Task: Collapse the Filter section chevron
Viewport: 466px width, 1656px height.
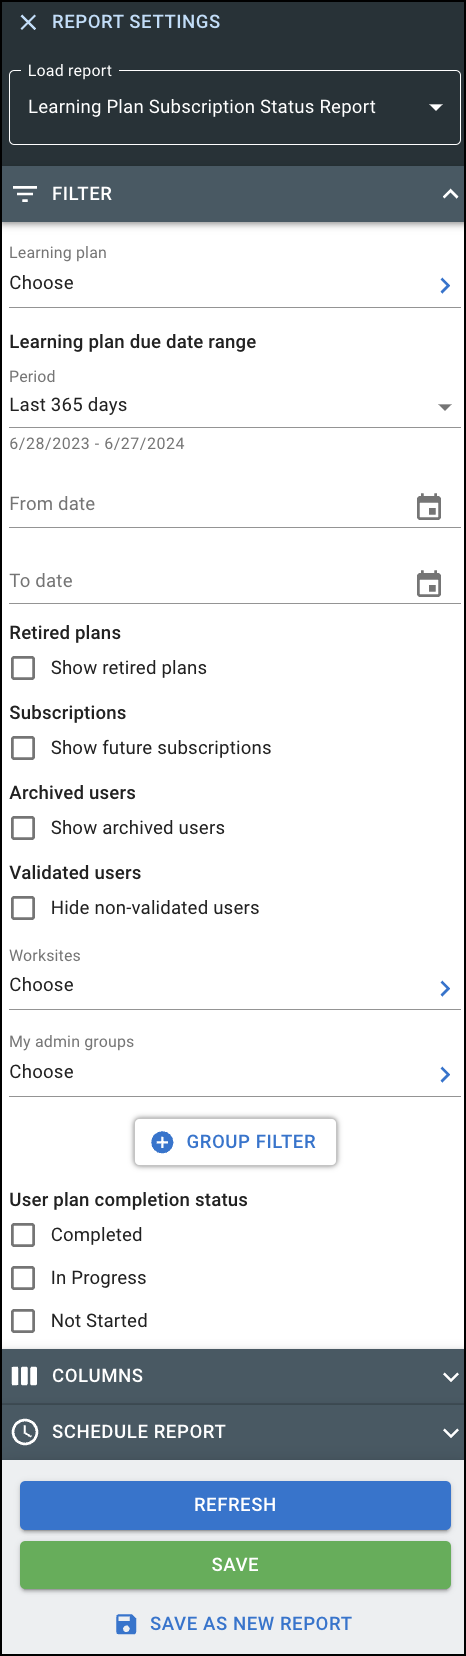Action: (x=450, y=194)
